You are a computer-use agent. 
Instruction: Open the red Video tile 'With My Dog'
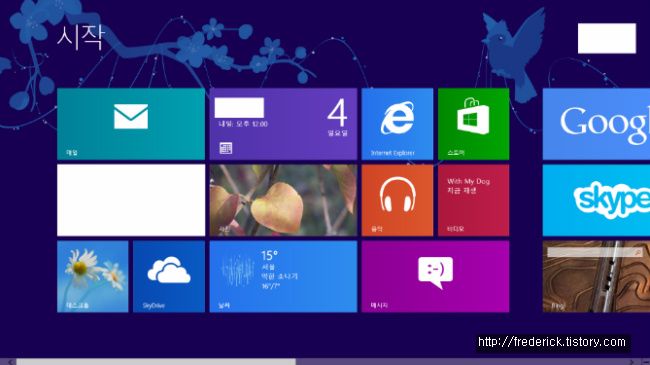point(473,200)
